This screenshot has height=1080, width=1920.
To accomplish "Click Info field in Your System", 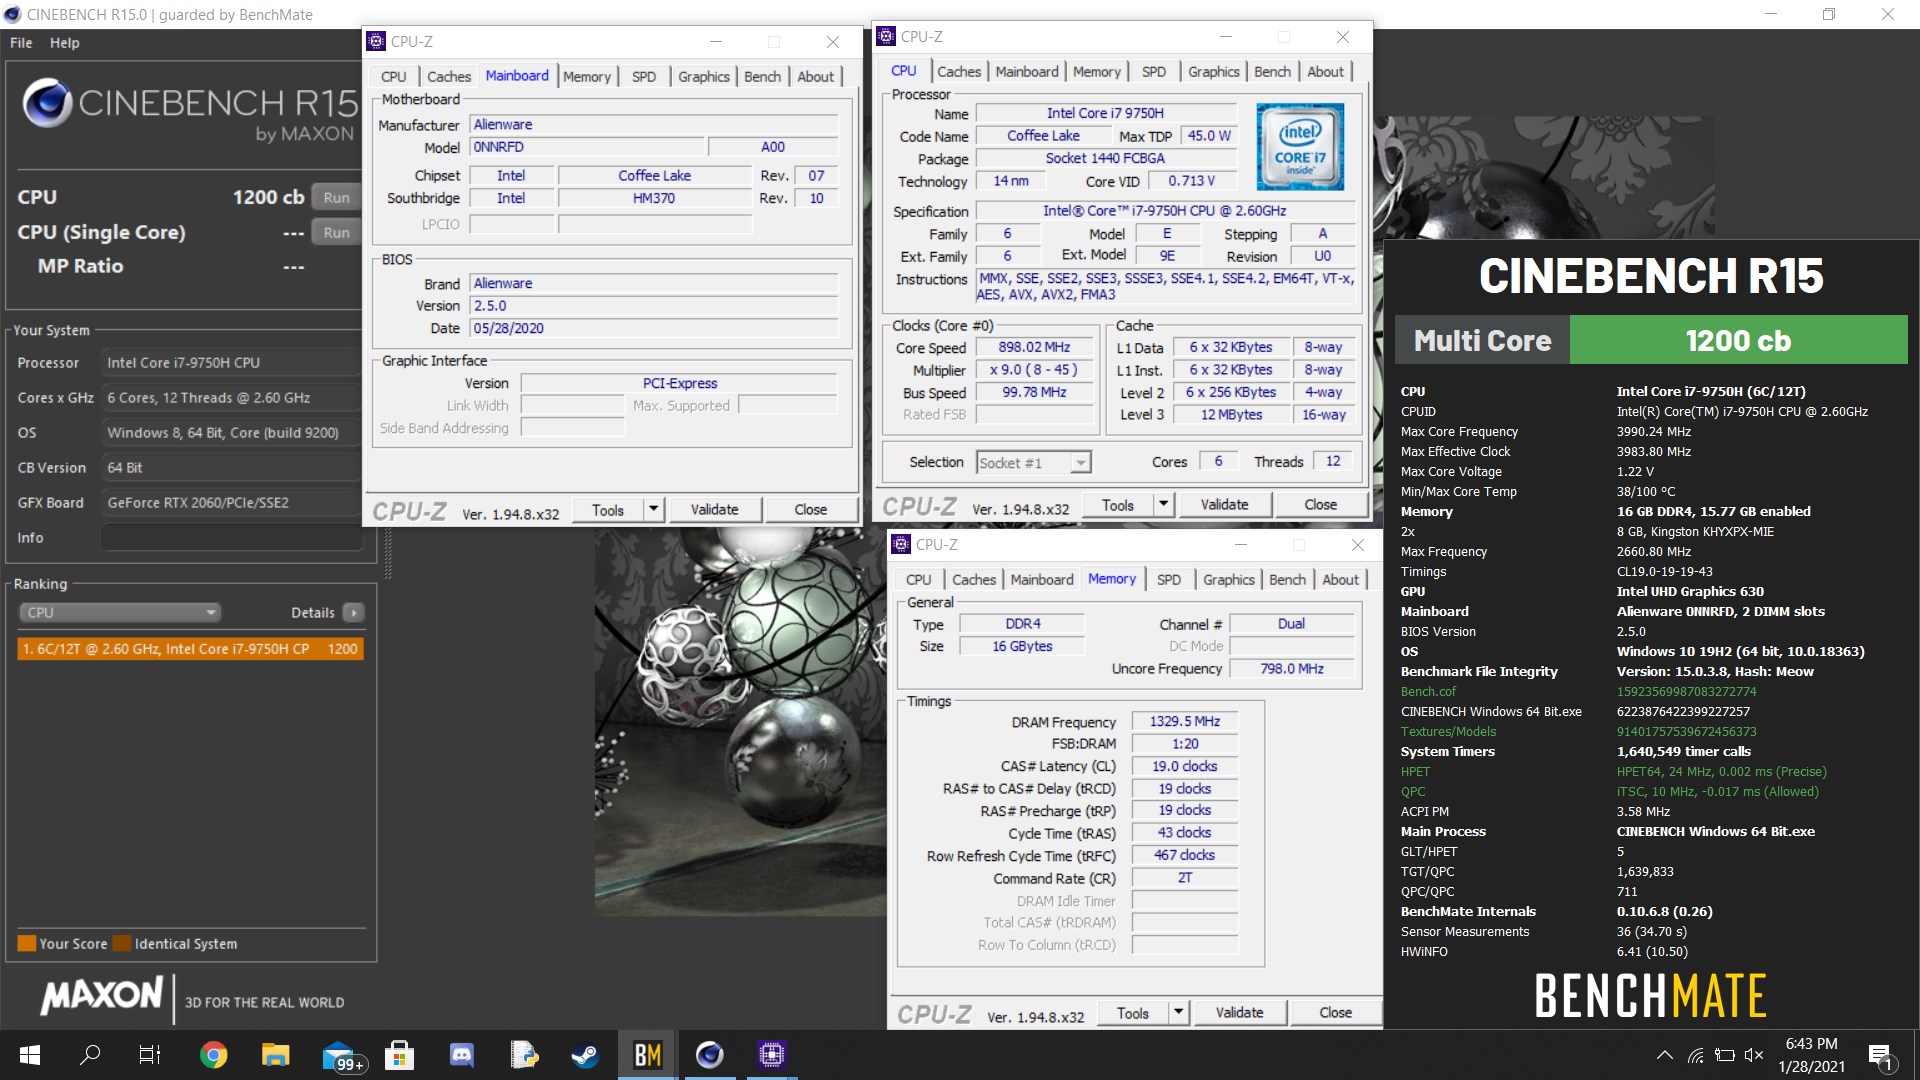I will tap(231, 537).
